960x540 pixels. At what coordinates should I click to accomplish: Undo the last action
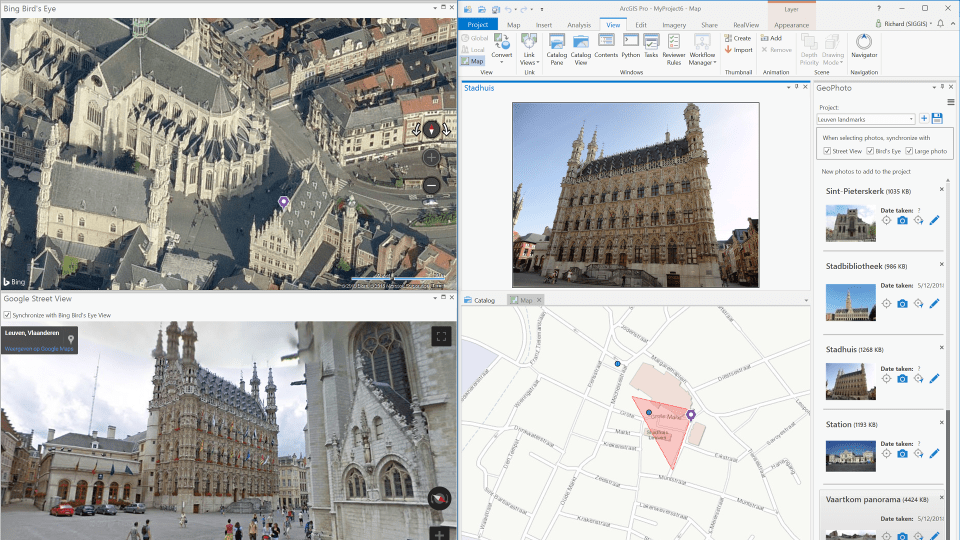(508, 9)
